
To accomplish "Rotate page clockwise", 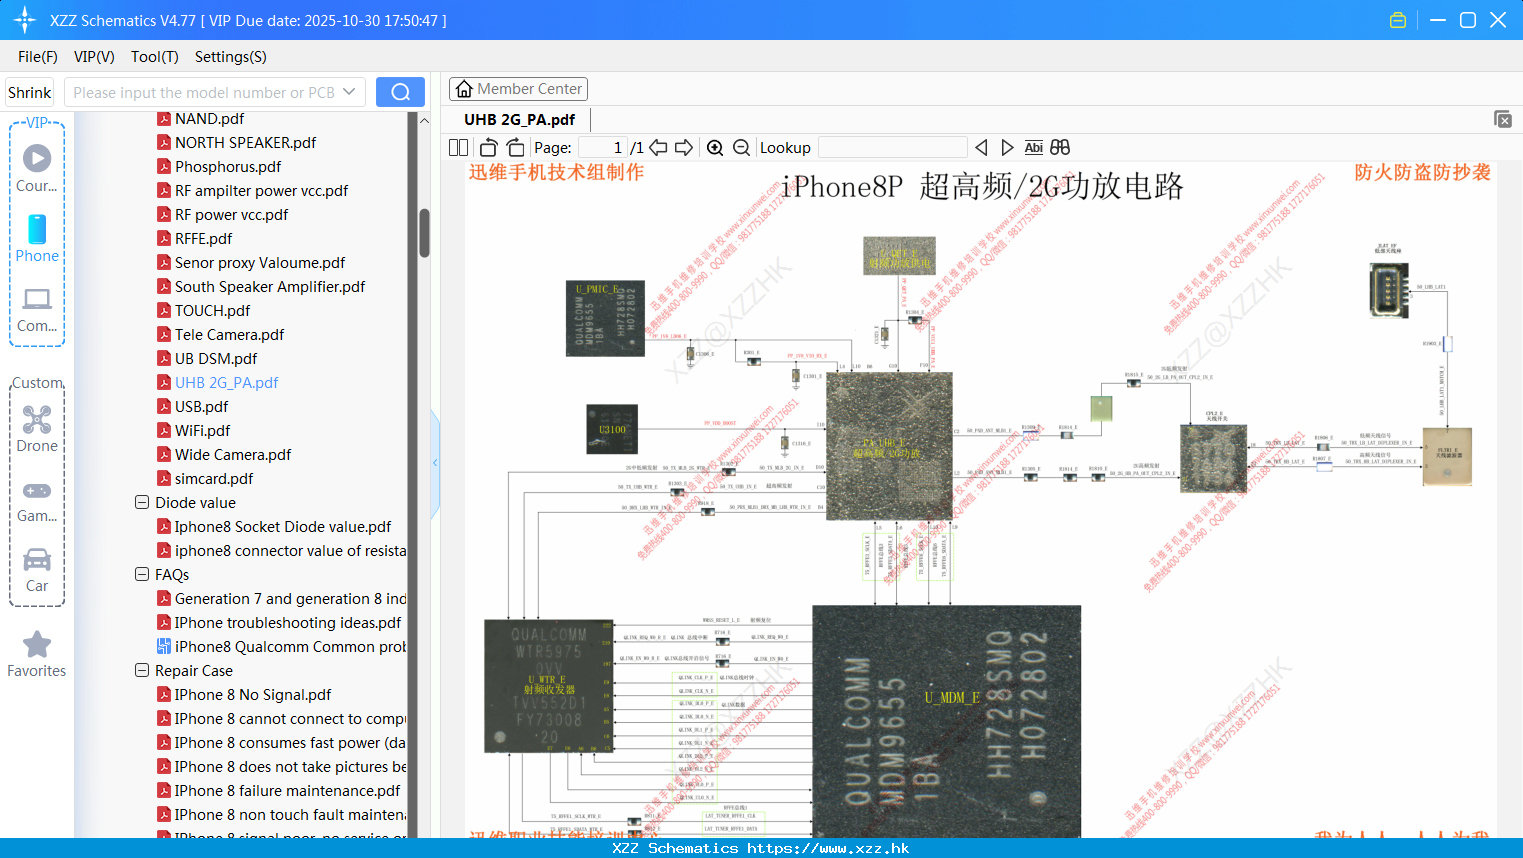I will click(515, 147).
